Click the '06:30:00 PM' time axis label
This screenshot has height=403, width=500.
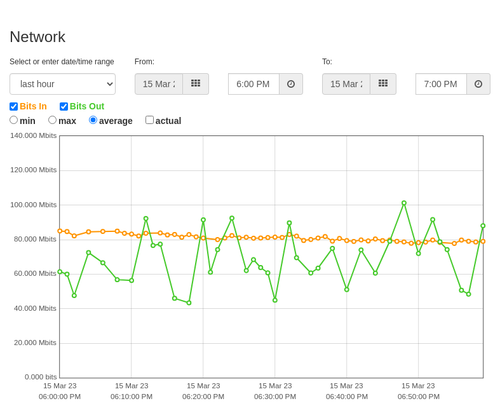click(x=275, y=397)
